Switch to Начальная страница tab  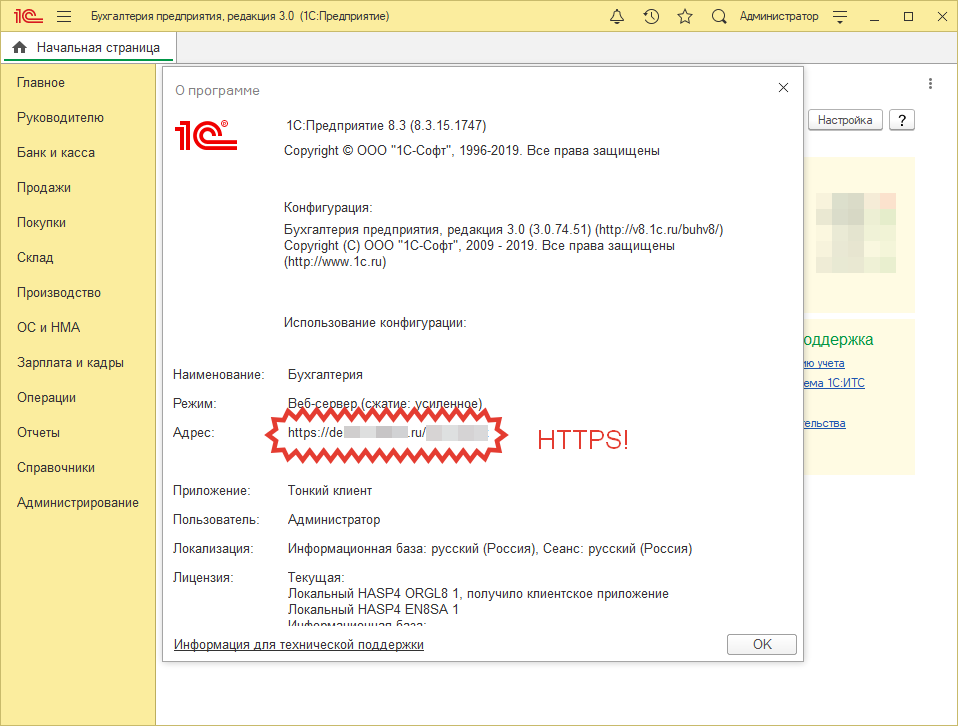98,47
